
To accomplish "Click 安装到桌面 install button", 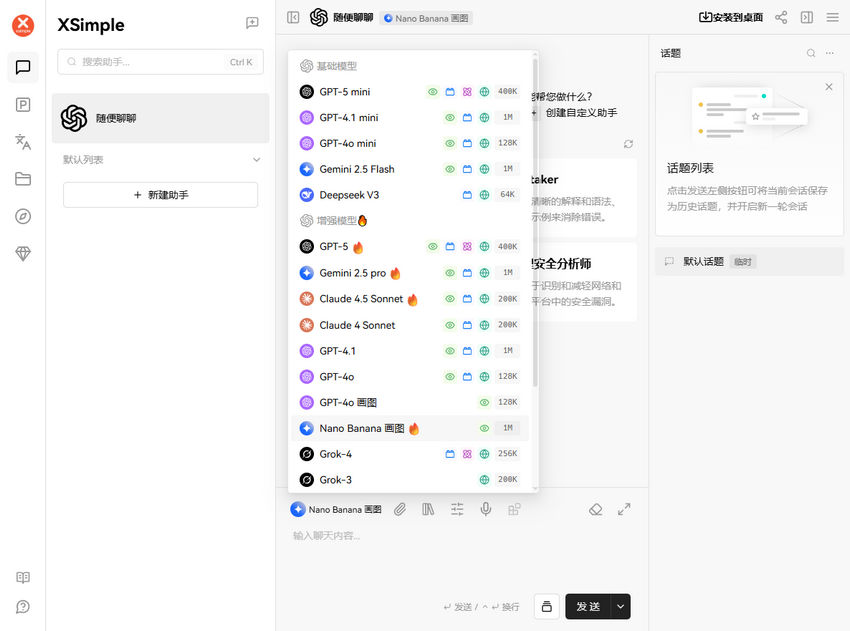I will [x=730, y=17].
